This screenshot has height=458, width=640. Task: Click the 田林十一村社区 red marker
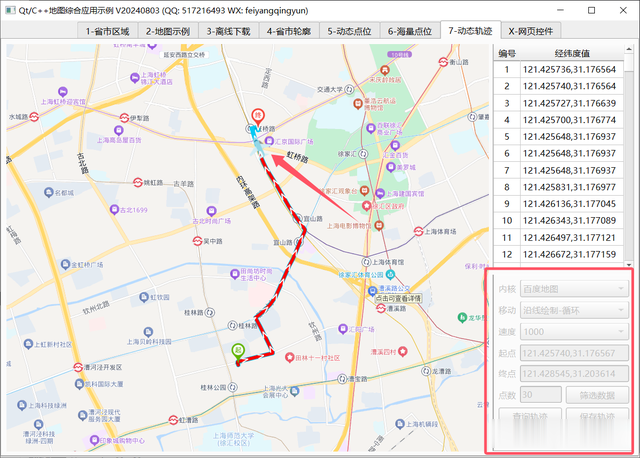[289, 358]
